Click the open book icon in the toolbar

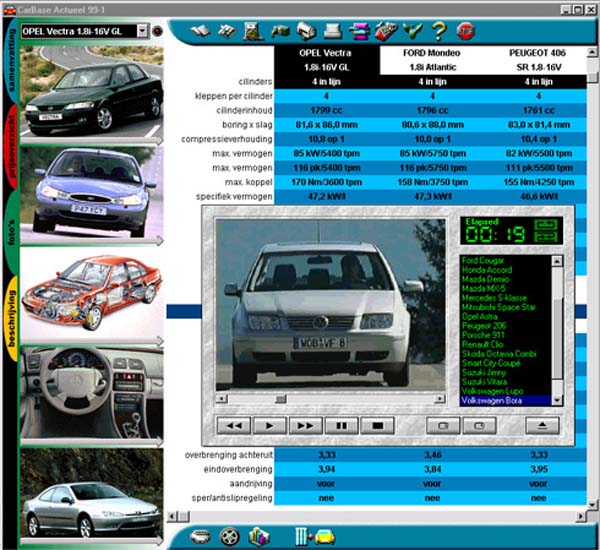tap(200, 30)
